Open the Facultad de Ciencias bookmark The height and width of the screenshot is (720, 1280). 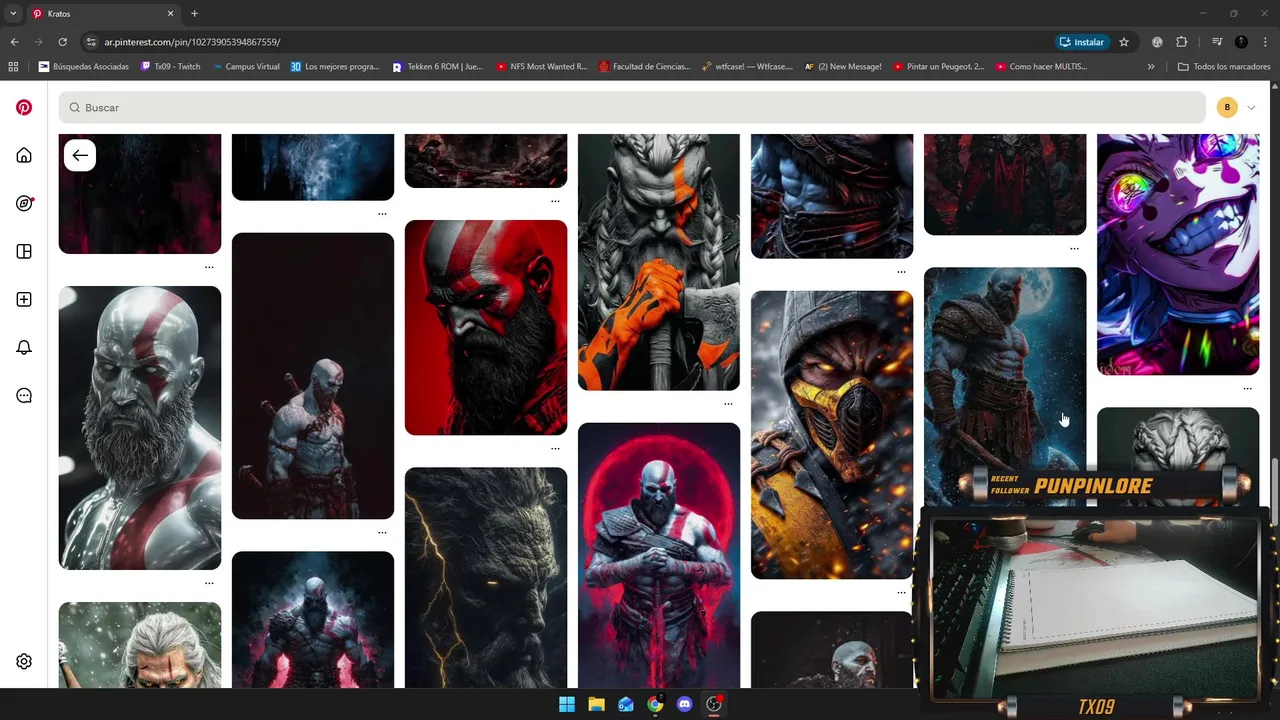click(645, 67)
